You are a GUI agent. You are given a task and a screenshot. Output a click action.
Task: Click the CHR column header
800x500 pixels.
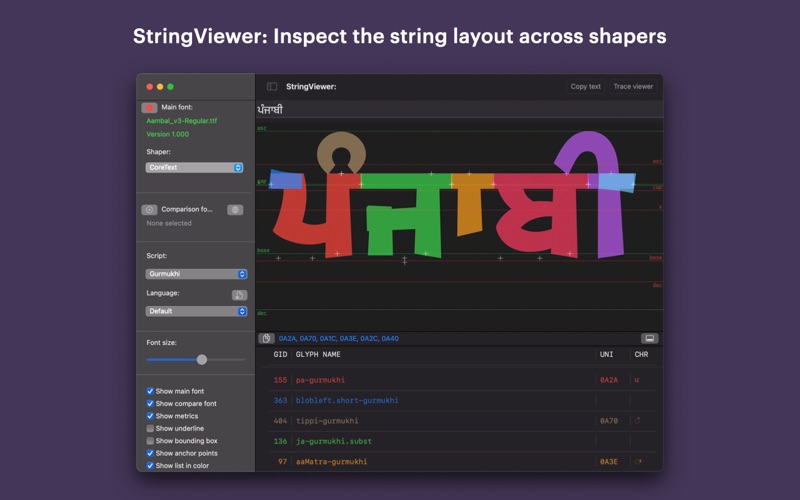pyautogui.click(x=641, y=355)
